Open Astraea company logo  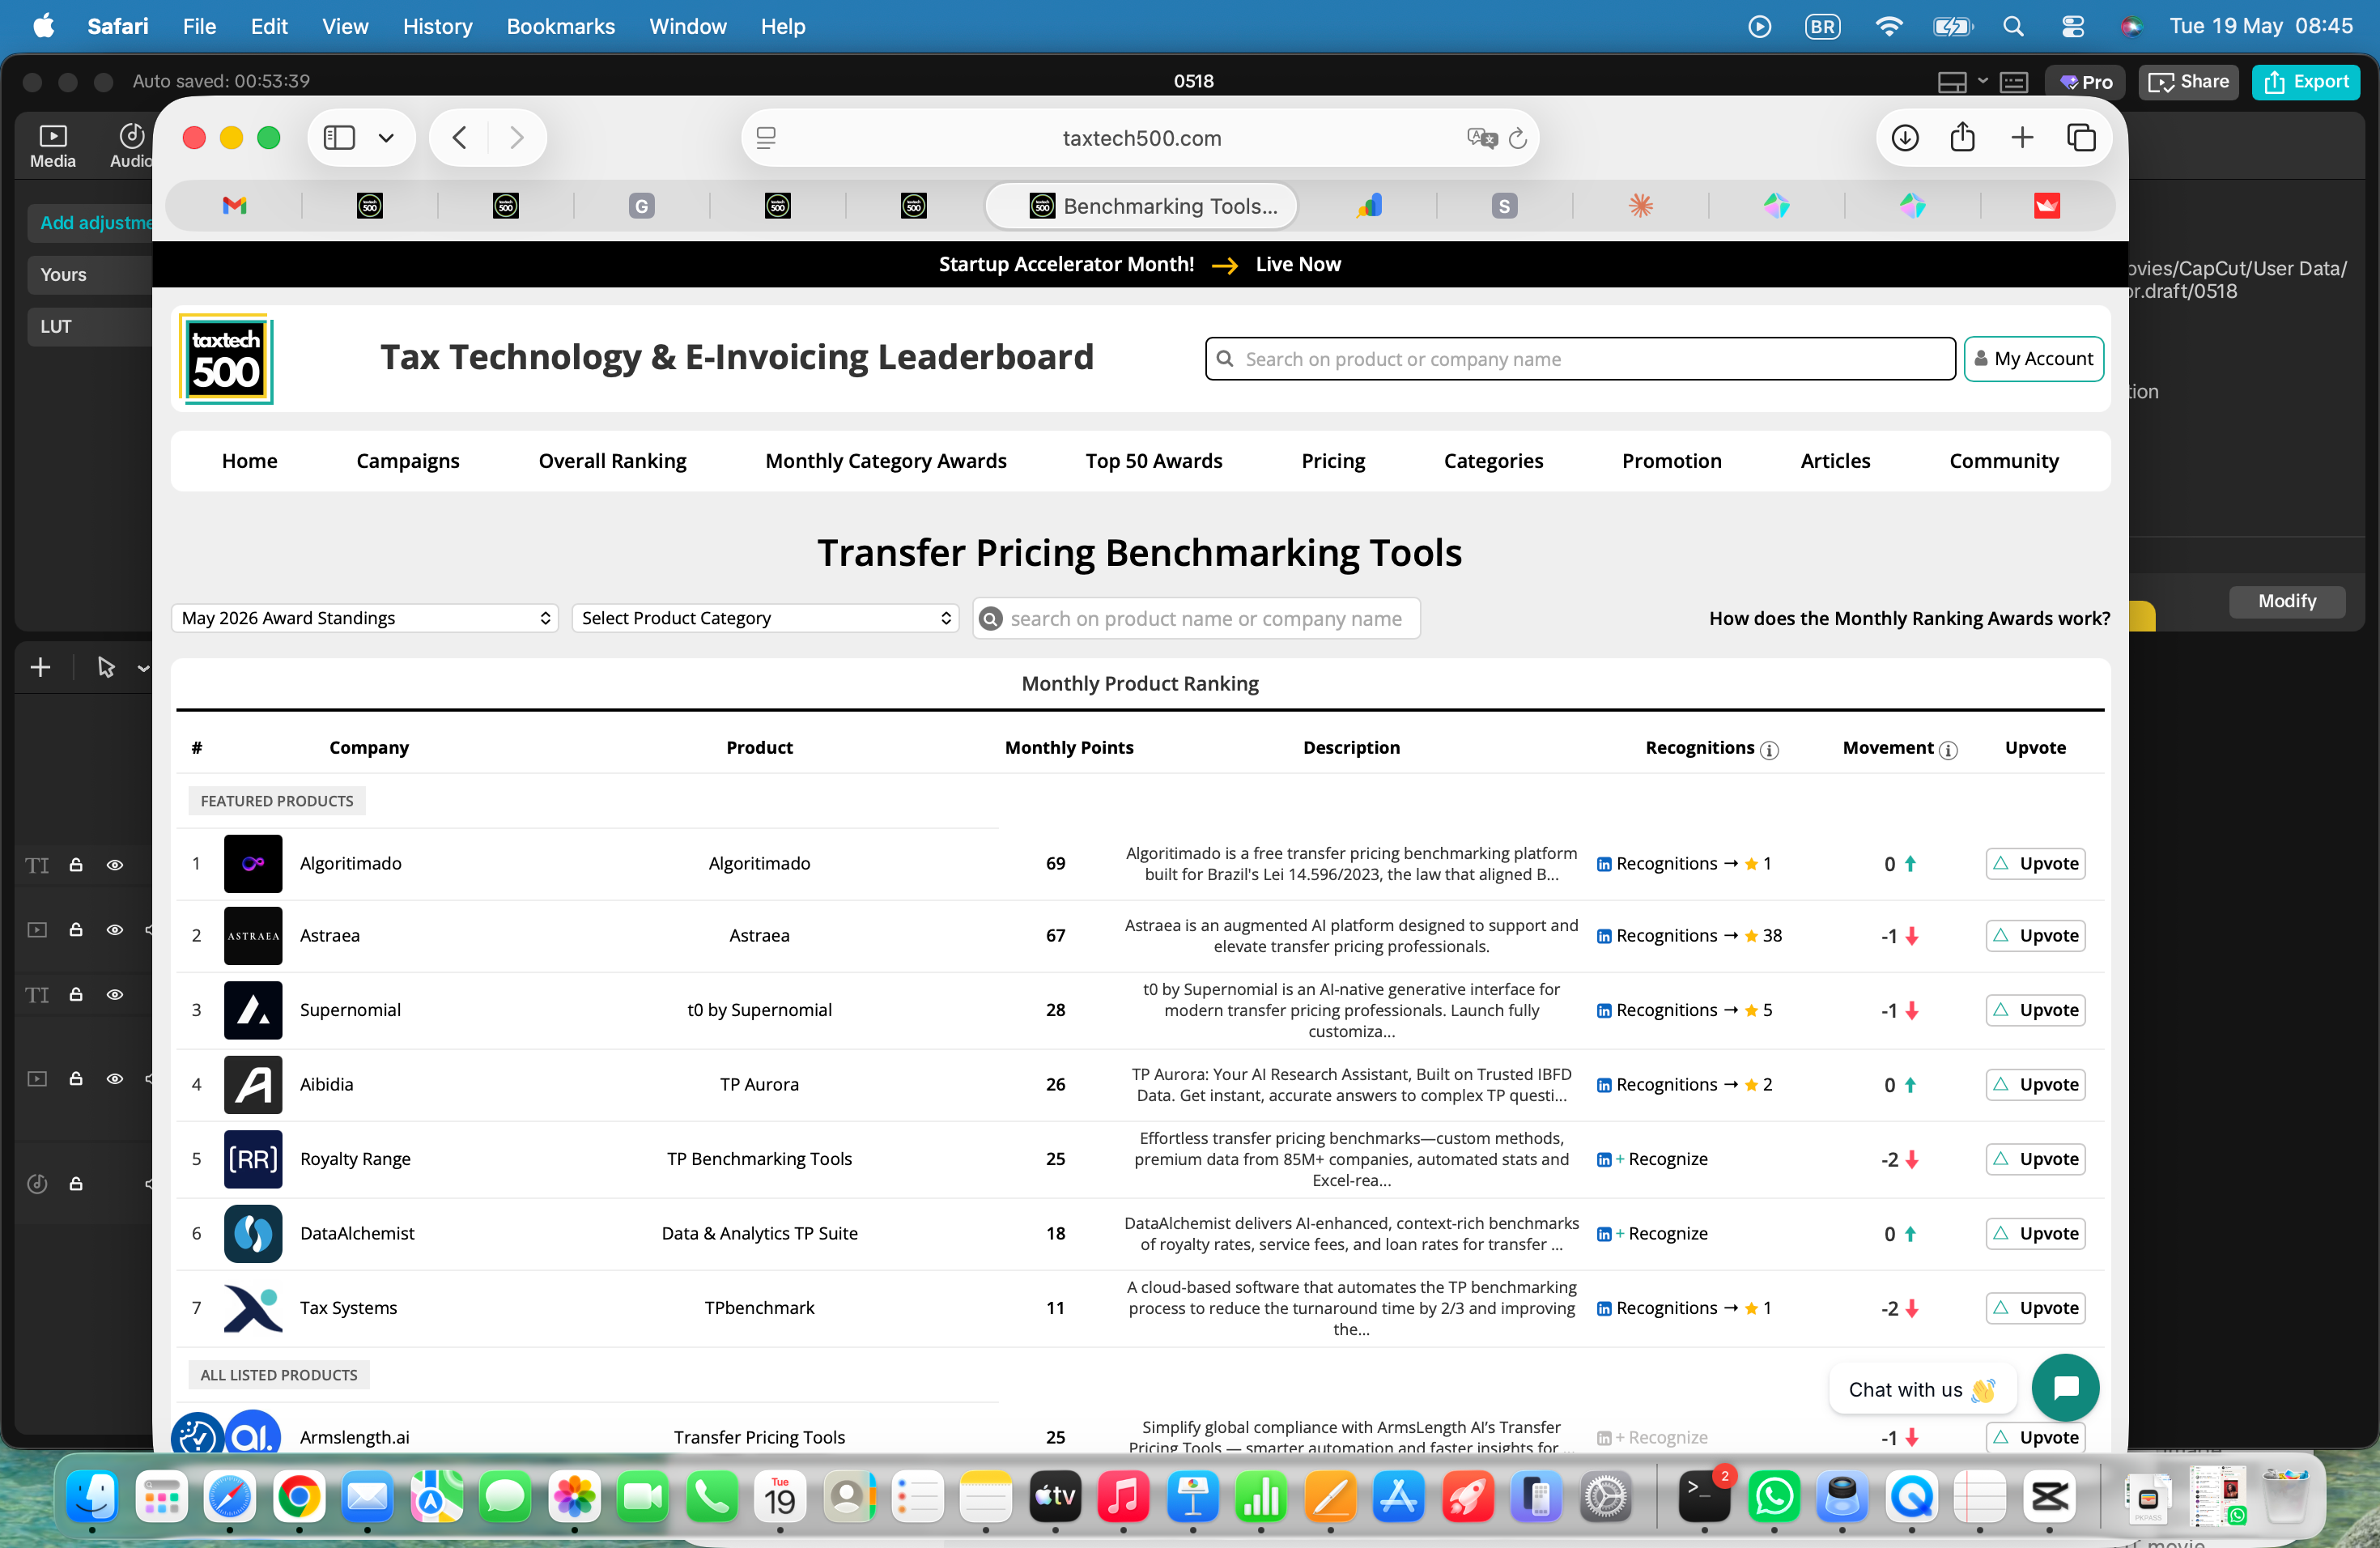253,936
